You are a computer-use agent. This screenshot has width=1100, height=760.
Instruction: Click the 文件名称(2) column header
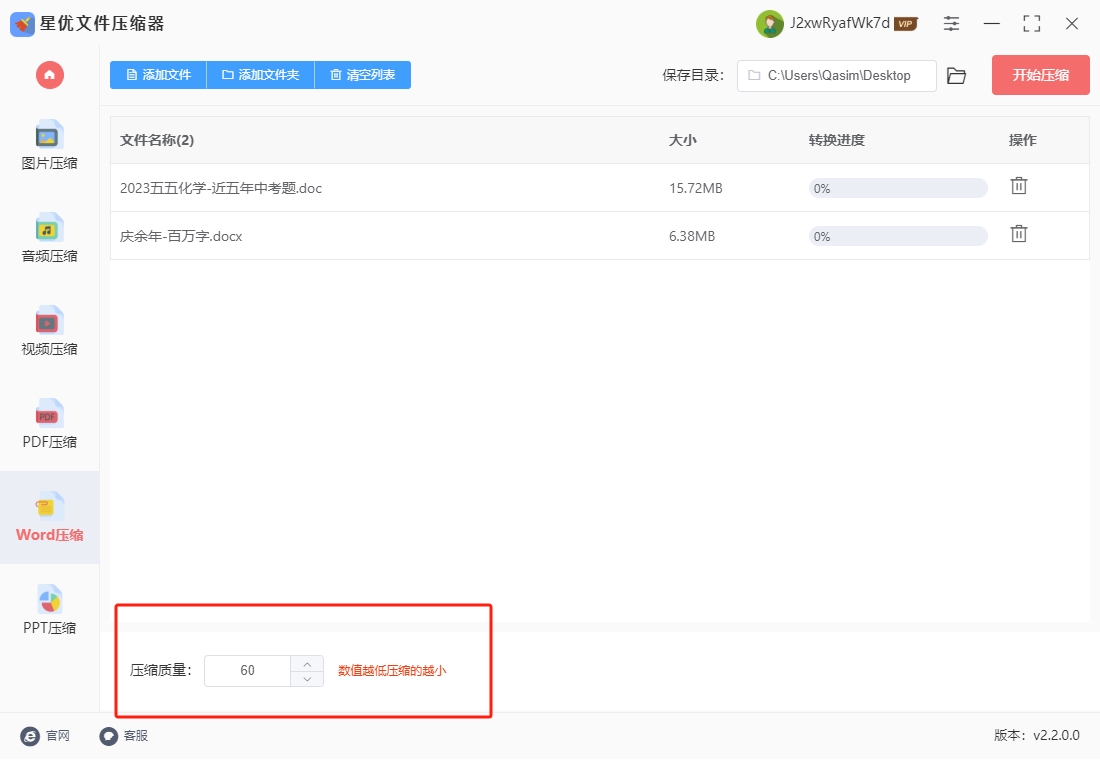pos(157,140)
